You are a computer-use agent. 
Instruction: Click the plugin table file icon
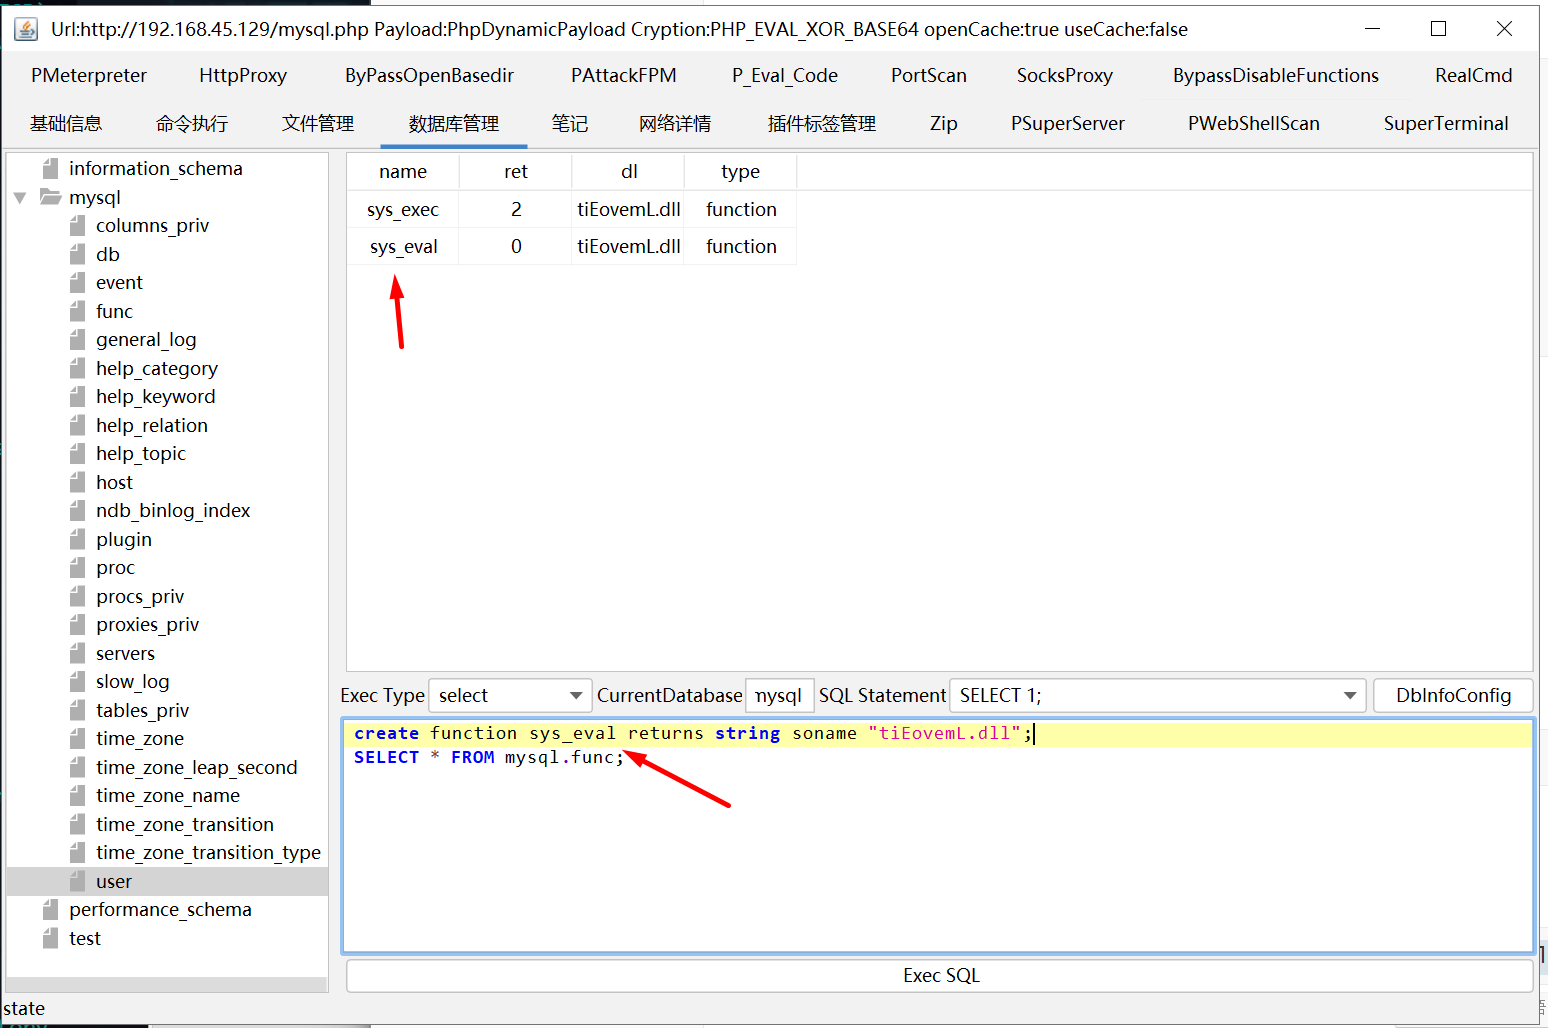pyautogui.click(x=78, y=539)
